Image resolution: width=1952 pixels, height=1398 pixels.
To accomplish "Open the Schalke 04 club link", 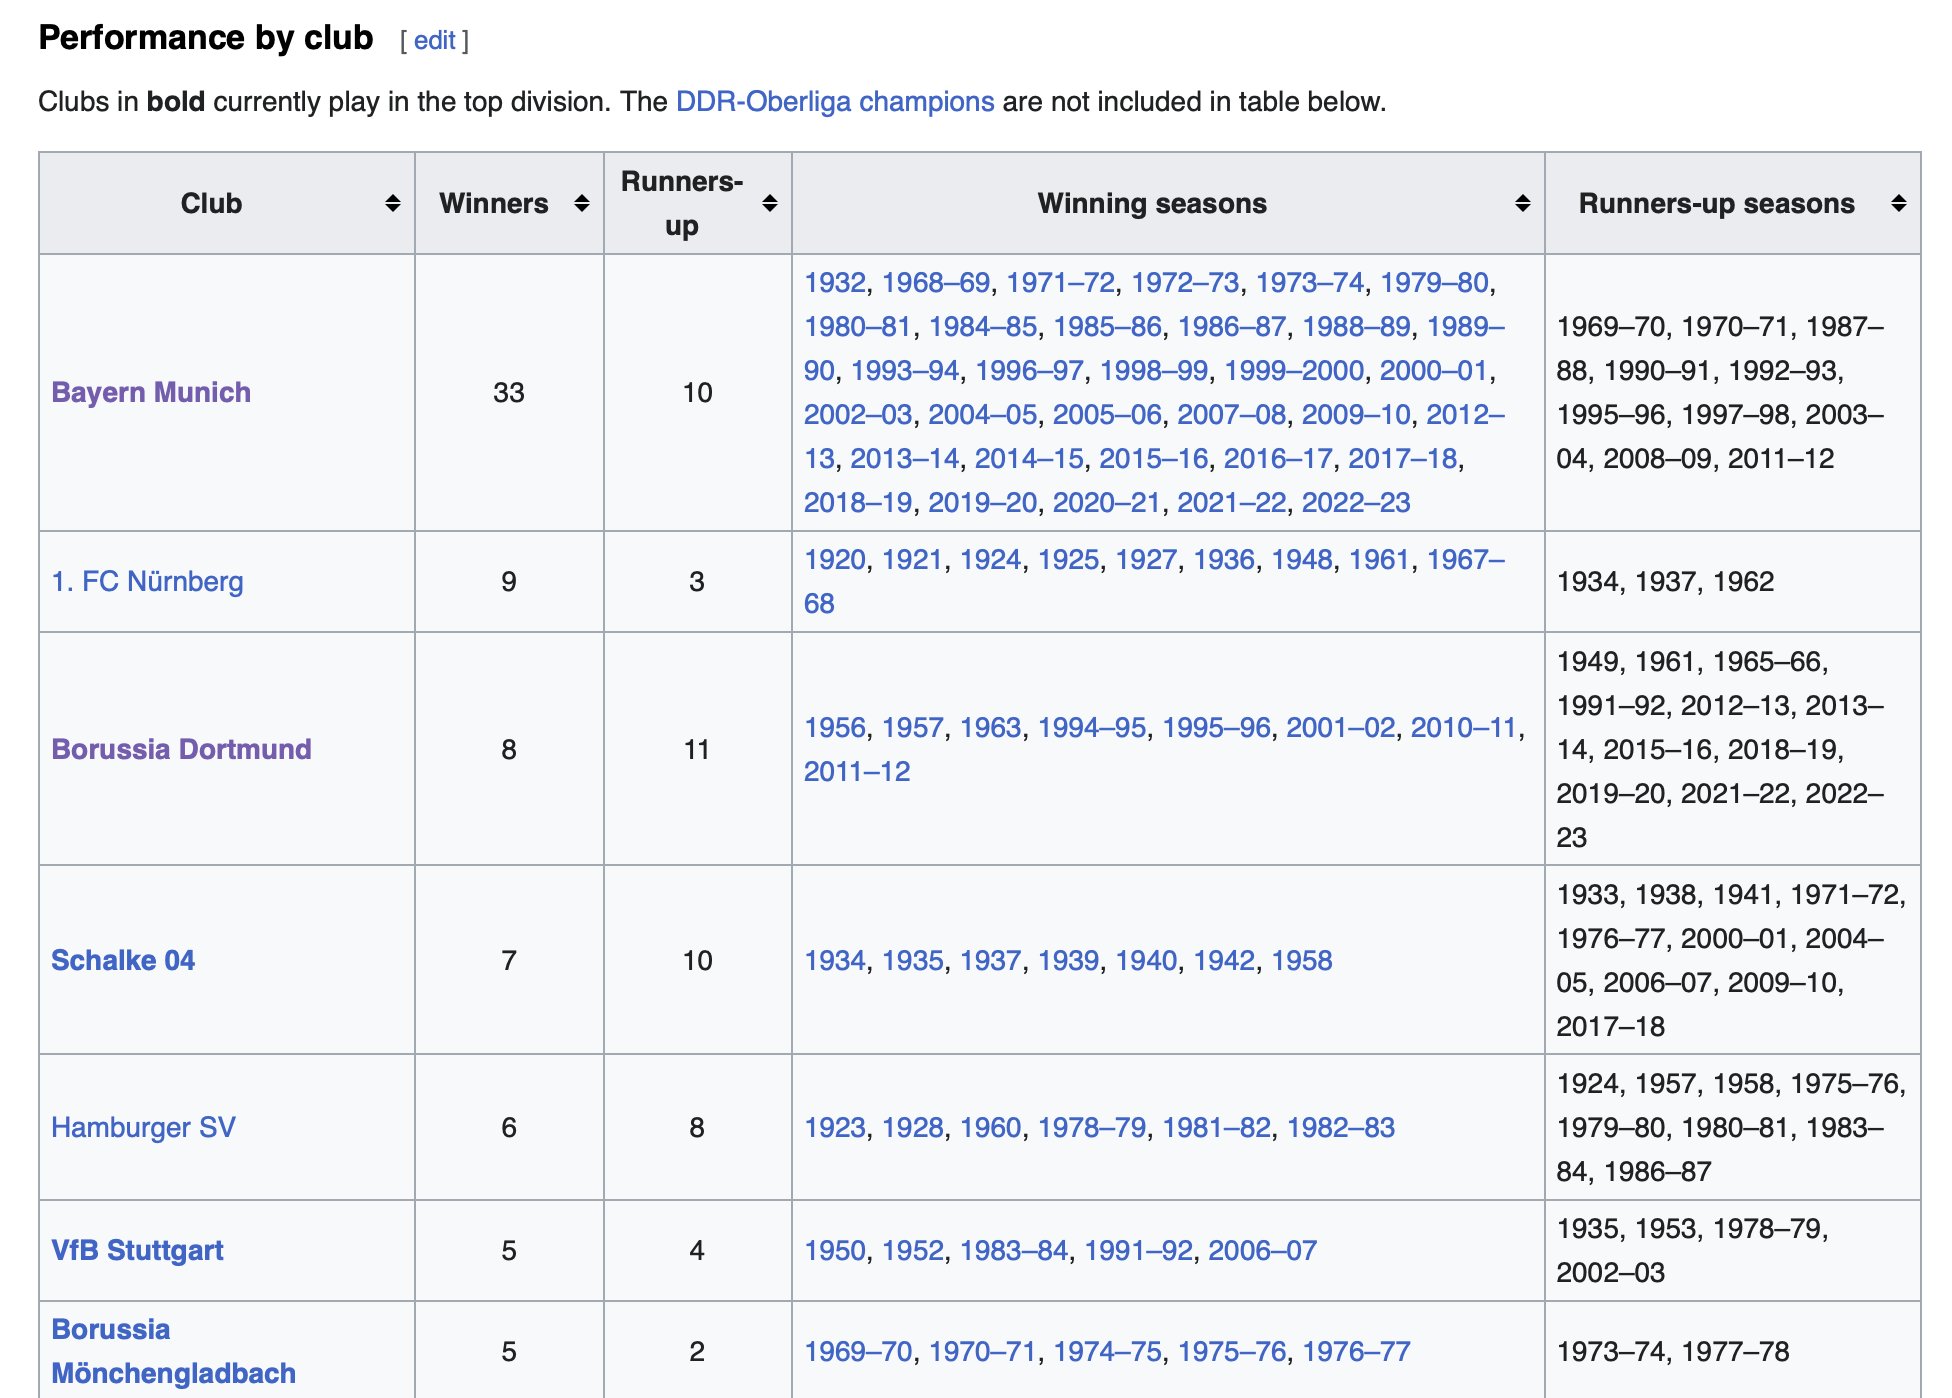I will click(123, 960).
